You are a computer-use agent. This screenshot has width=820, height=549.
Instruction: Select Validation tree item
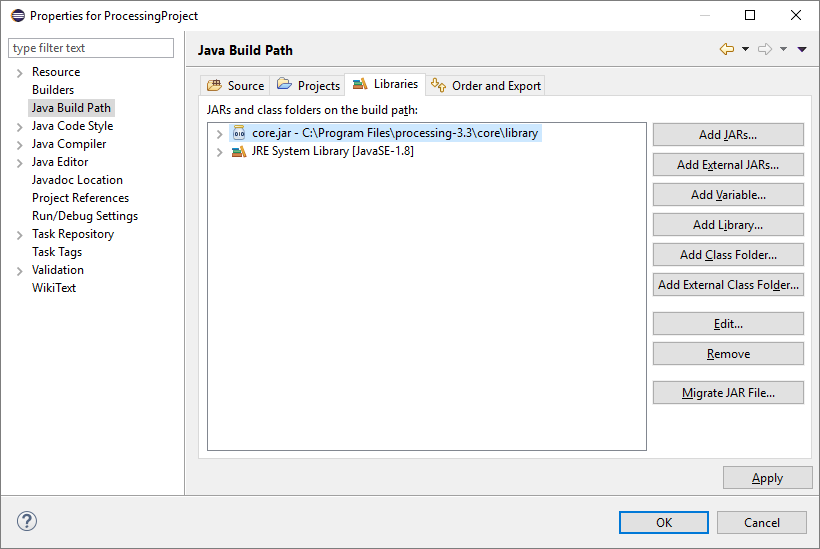58,270
